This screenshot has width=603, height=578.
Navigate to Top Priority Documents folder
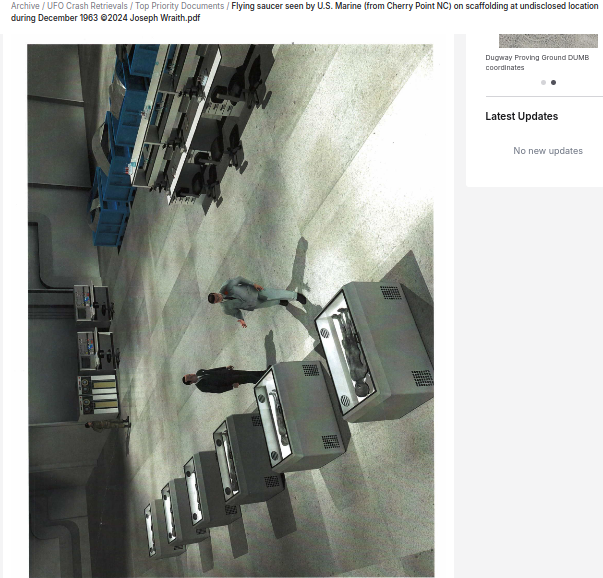[x=180, y=6]
